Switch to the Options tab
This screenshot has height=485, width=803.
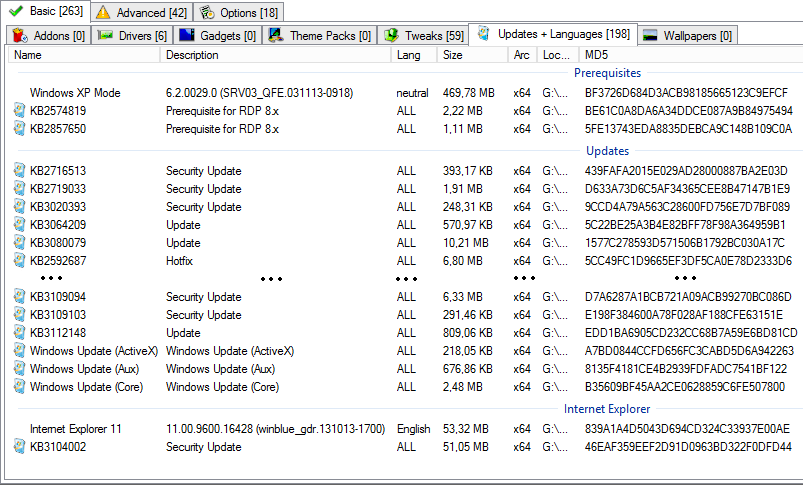(x=239, y=13)
